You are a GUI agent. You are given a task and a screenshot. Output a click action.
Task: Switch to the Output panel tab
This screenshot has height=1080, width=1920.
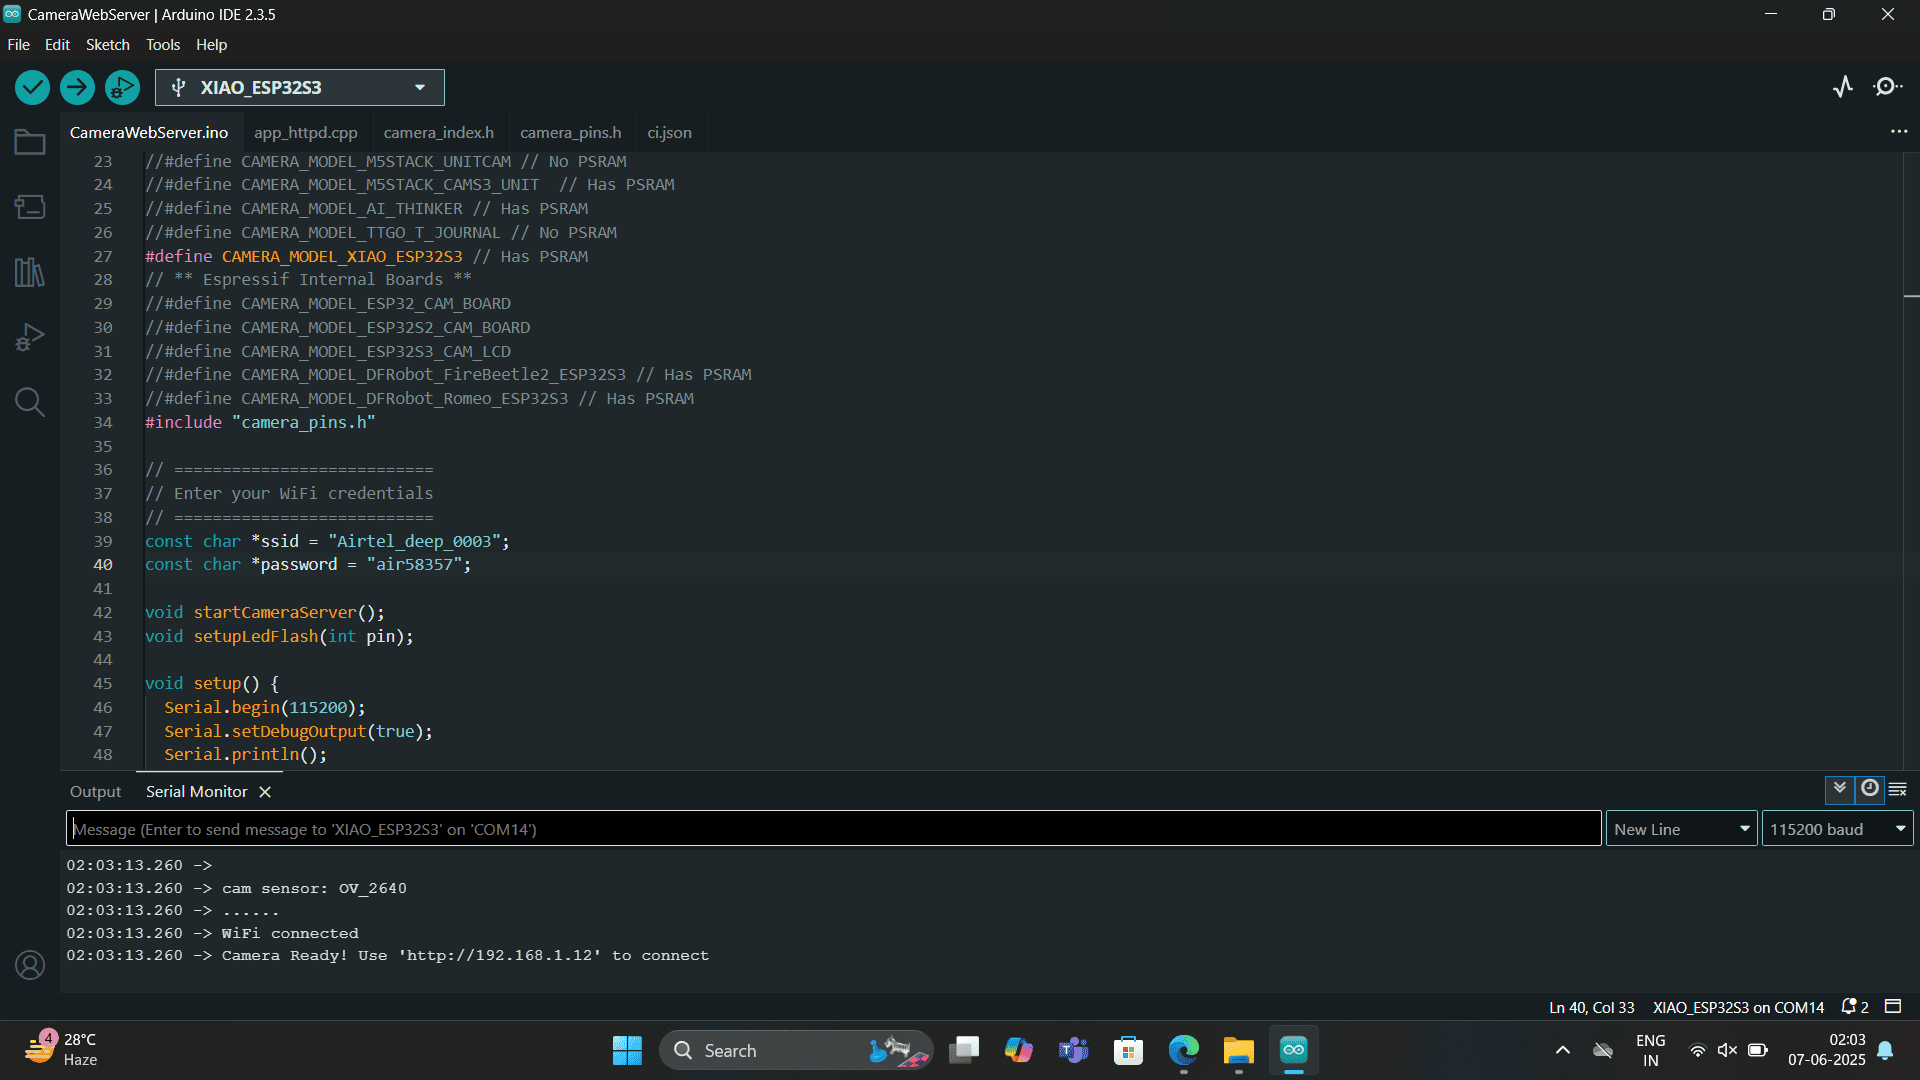tap(95, 792)
